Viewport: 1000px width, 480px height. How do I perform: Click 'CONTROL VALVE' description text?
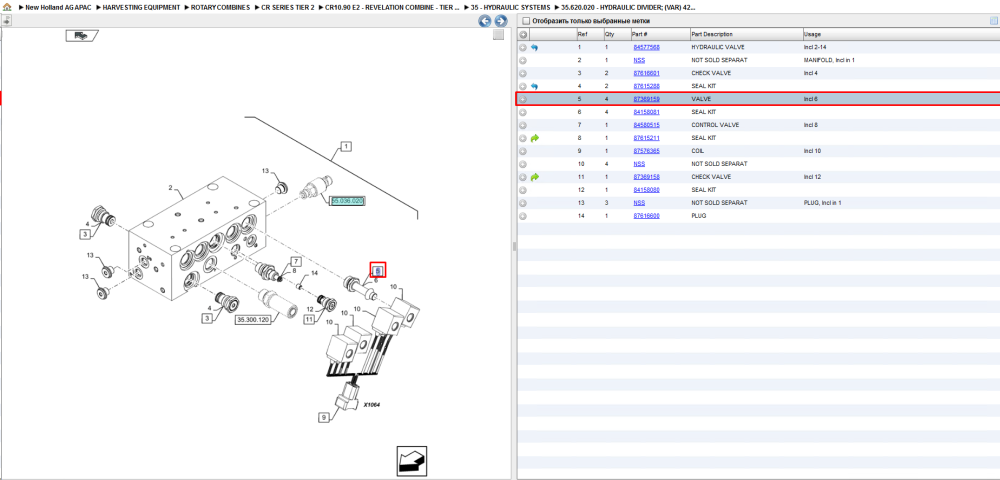(715, 125)
